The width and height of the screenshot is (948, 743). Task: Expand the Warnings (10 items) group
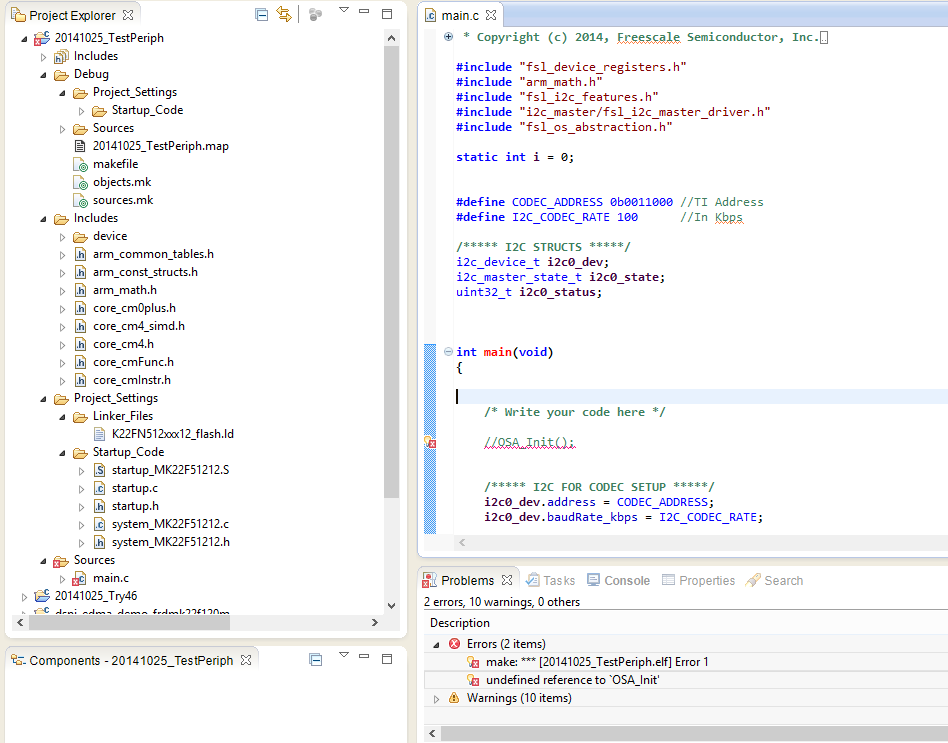point(437,699)
